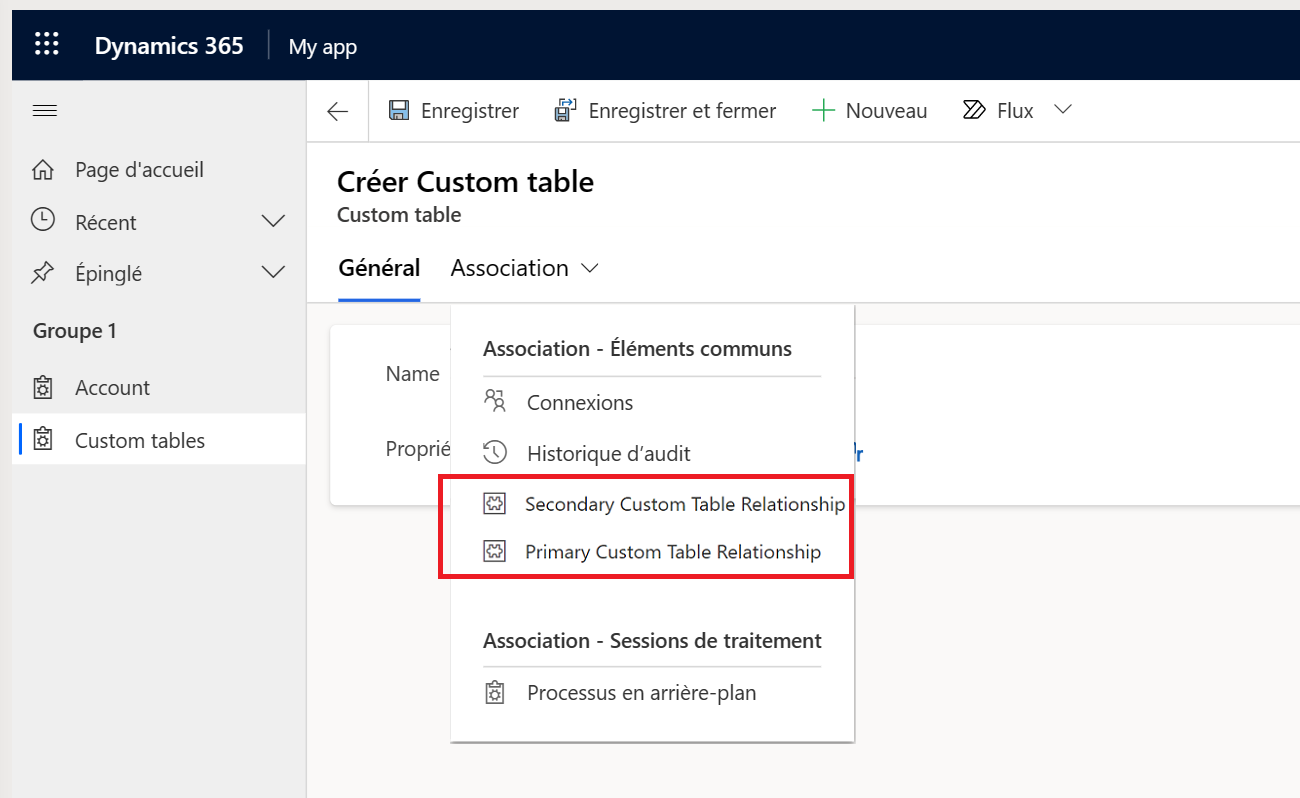Click the Enregistrer floppy disk icon

click(x=399, y=110)
